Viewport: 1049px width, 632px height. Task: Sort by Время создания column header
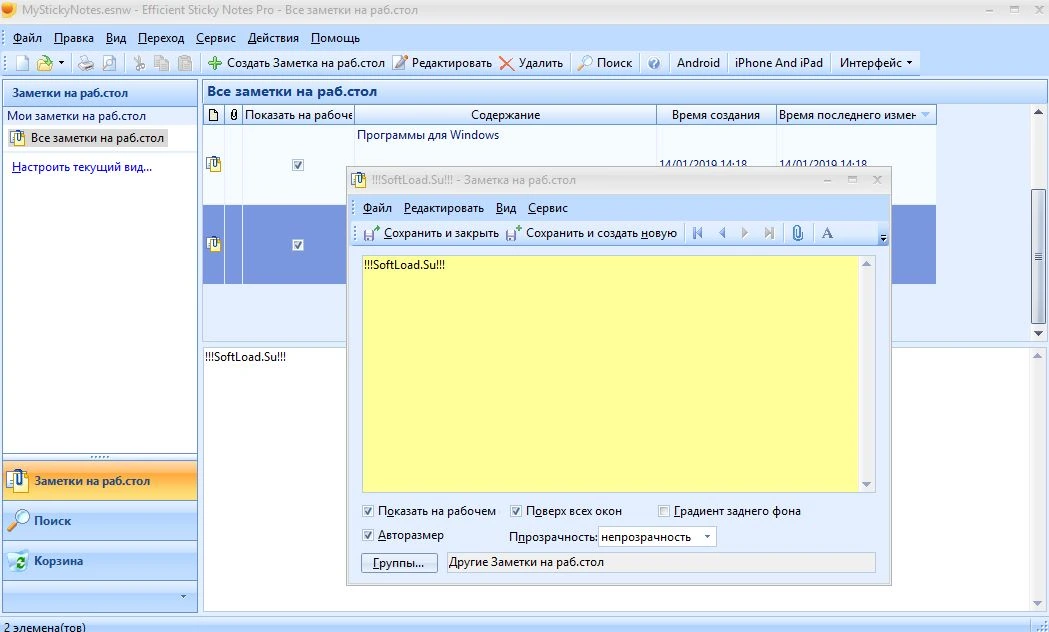point(716,115)
